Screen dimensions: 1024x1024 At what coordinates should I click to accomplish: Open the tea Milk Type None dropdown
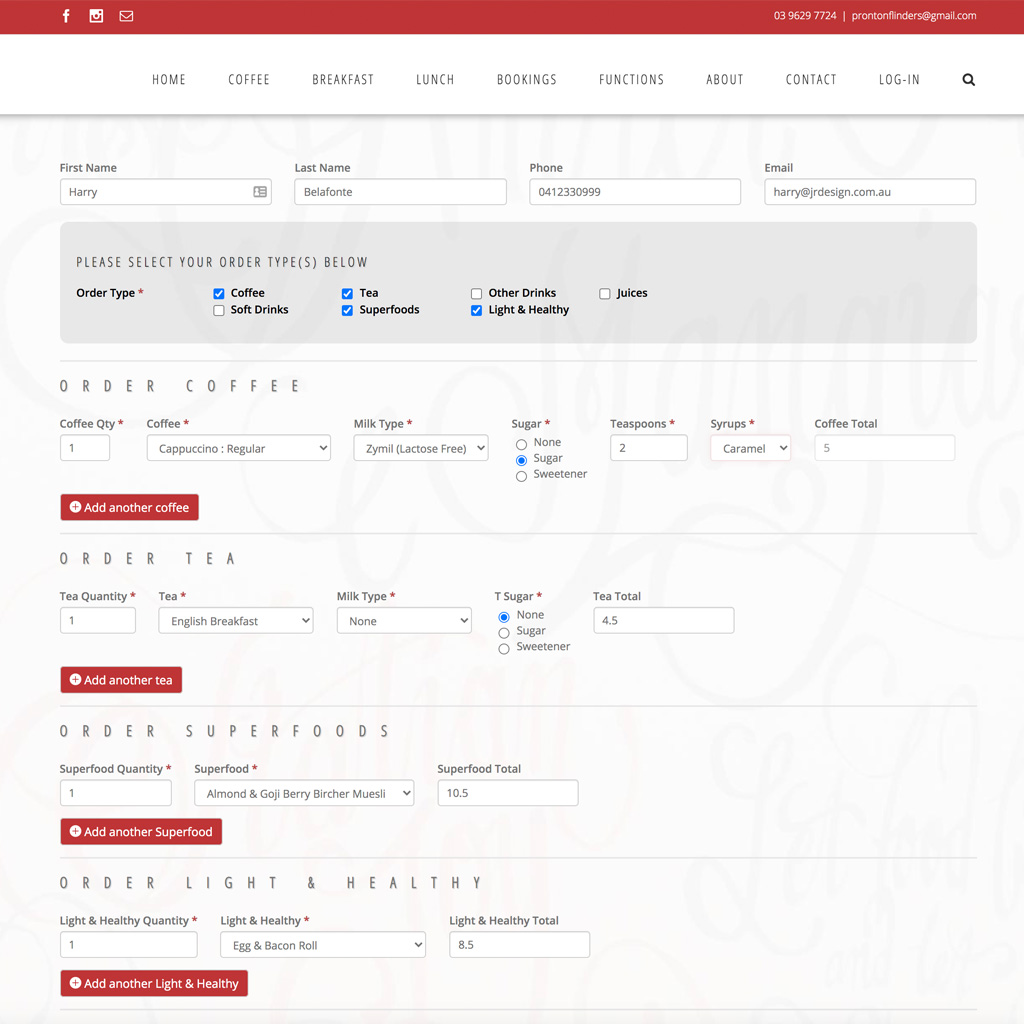(404, 620)
